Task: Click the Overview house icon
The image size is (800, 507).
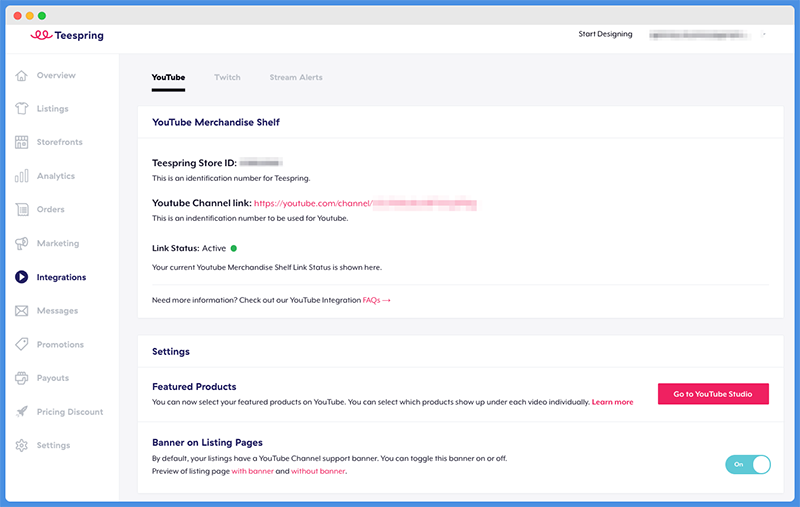Action: pos(21,75)
